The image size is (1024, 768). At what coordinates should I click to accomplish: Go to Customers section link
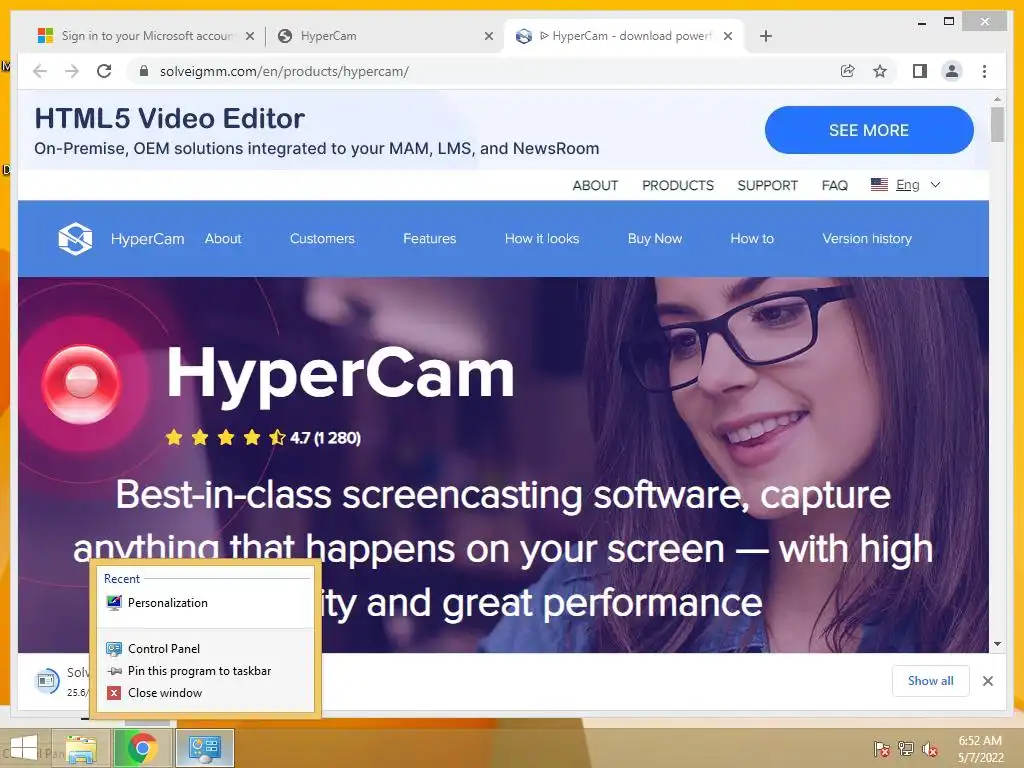(322, 238)
